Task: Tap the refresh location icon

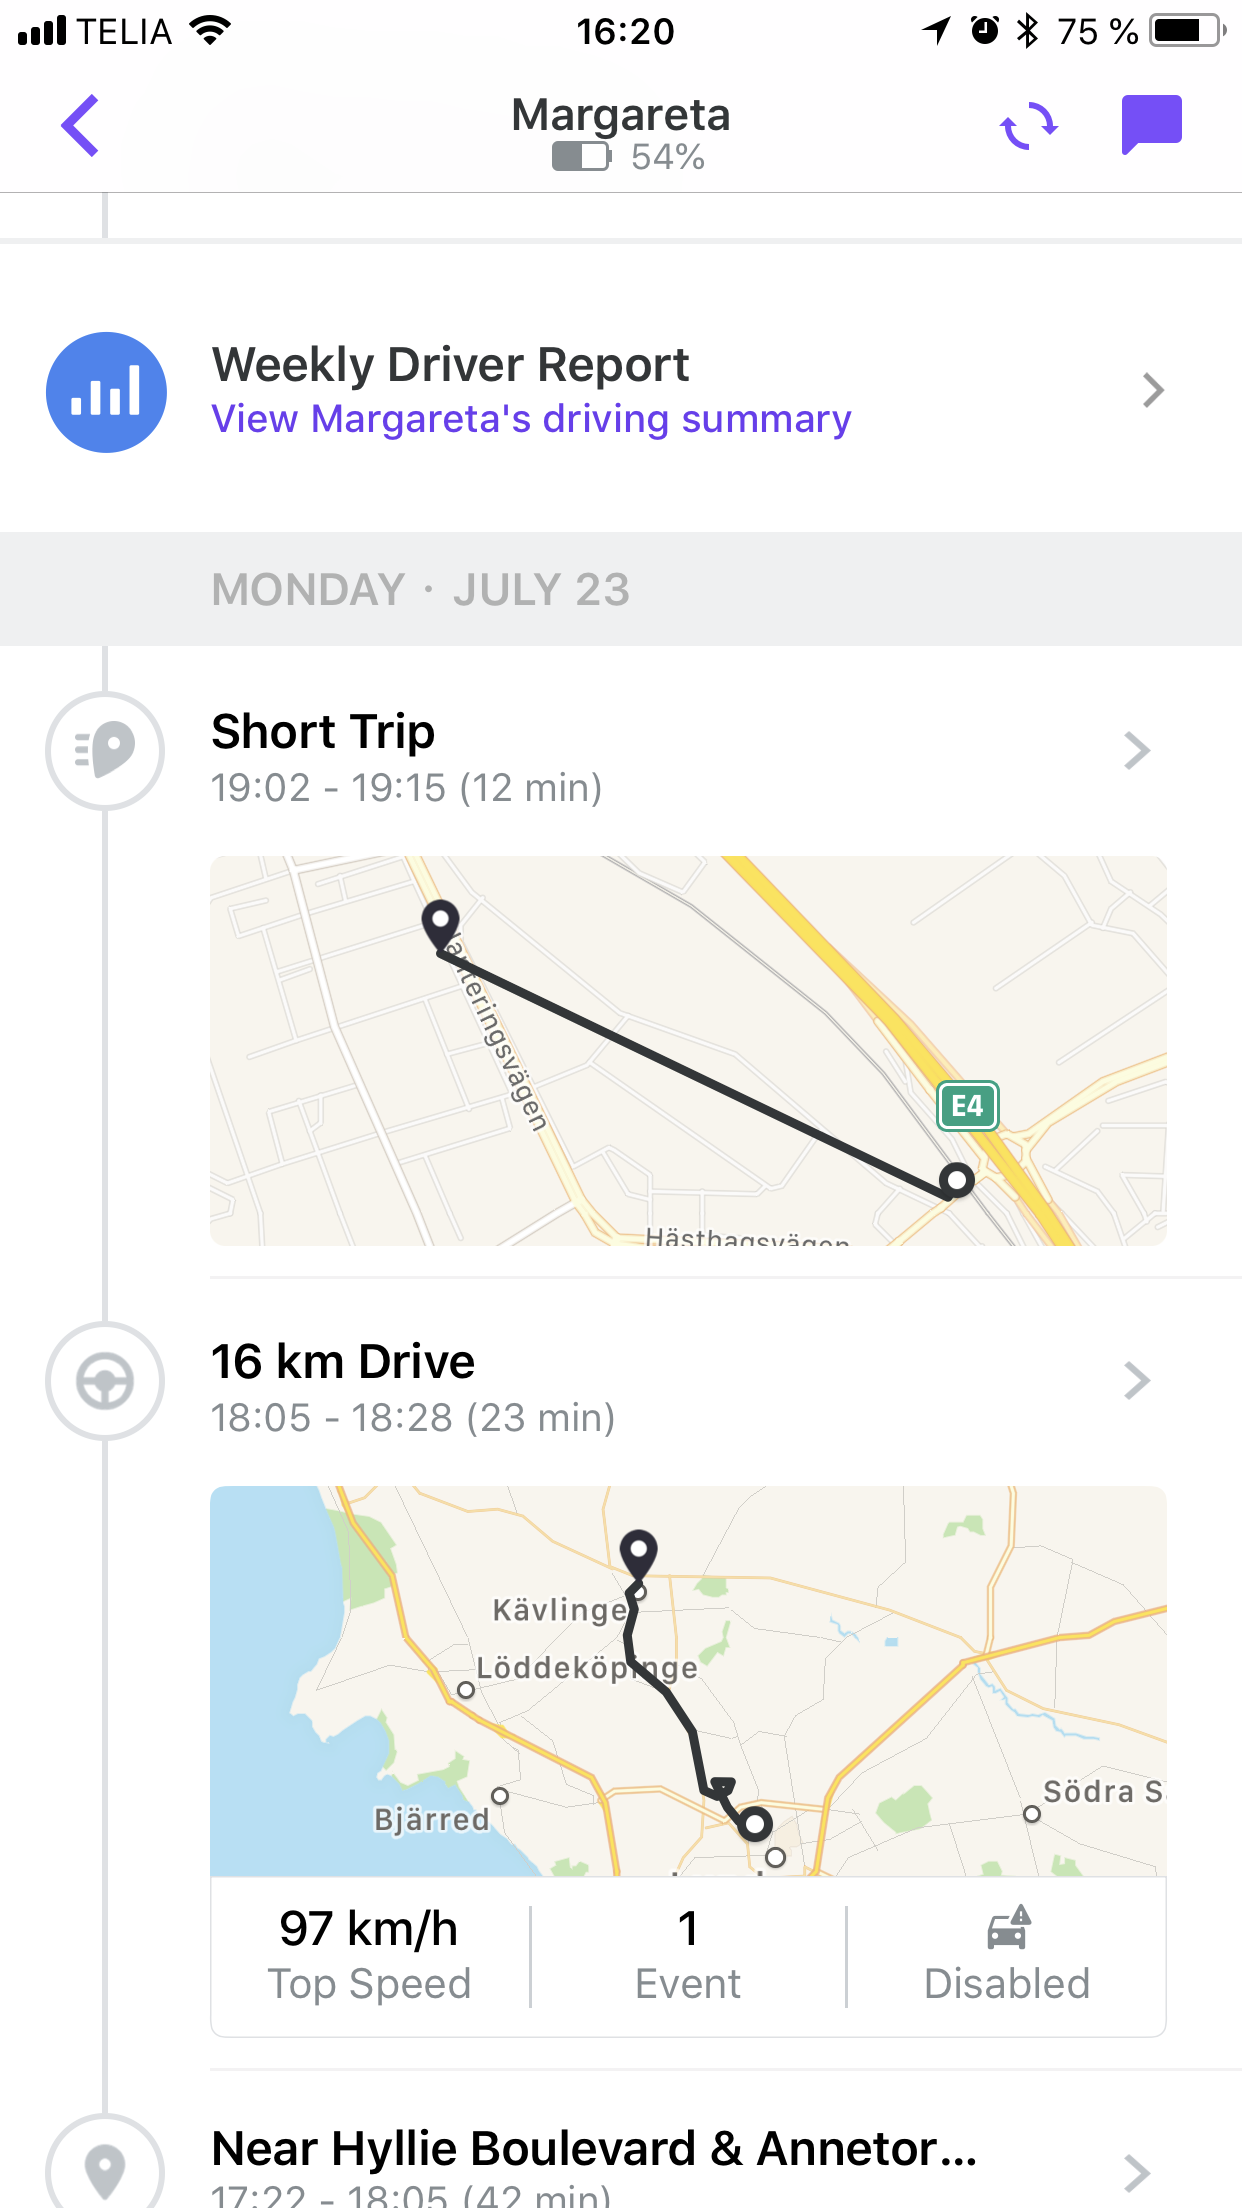Action: [x=1029, y=126]
